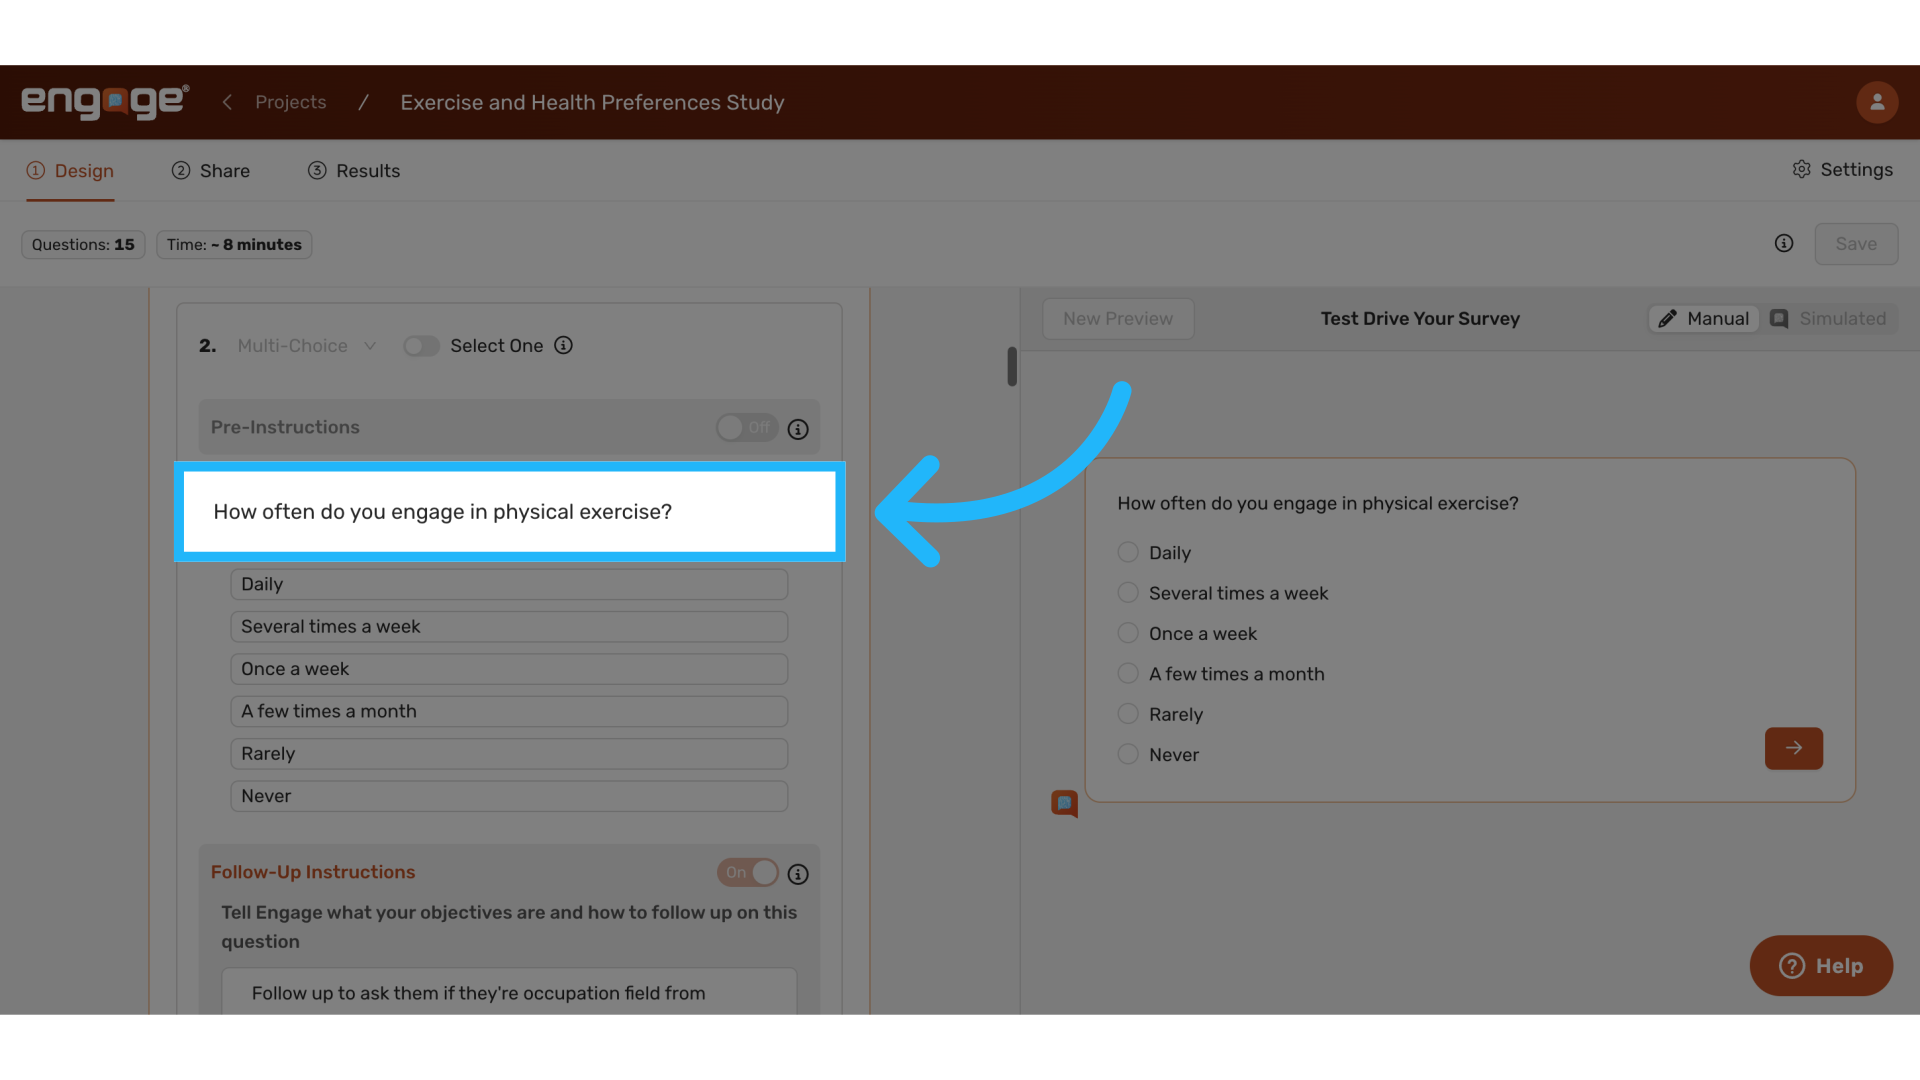Click the question text field about physical exercise
1920x1080 pixels.
pyautogui.click(x=510, y=512)
